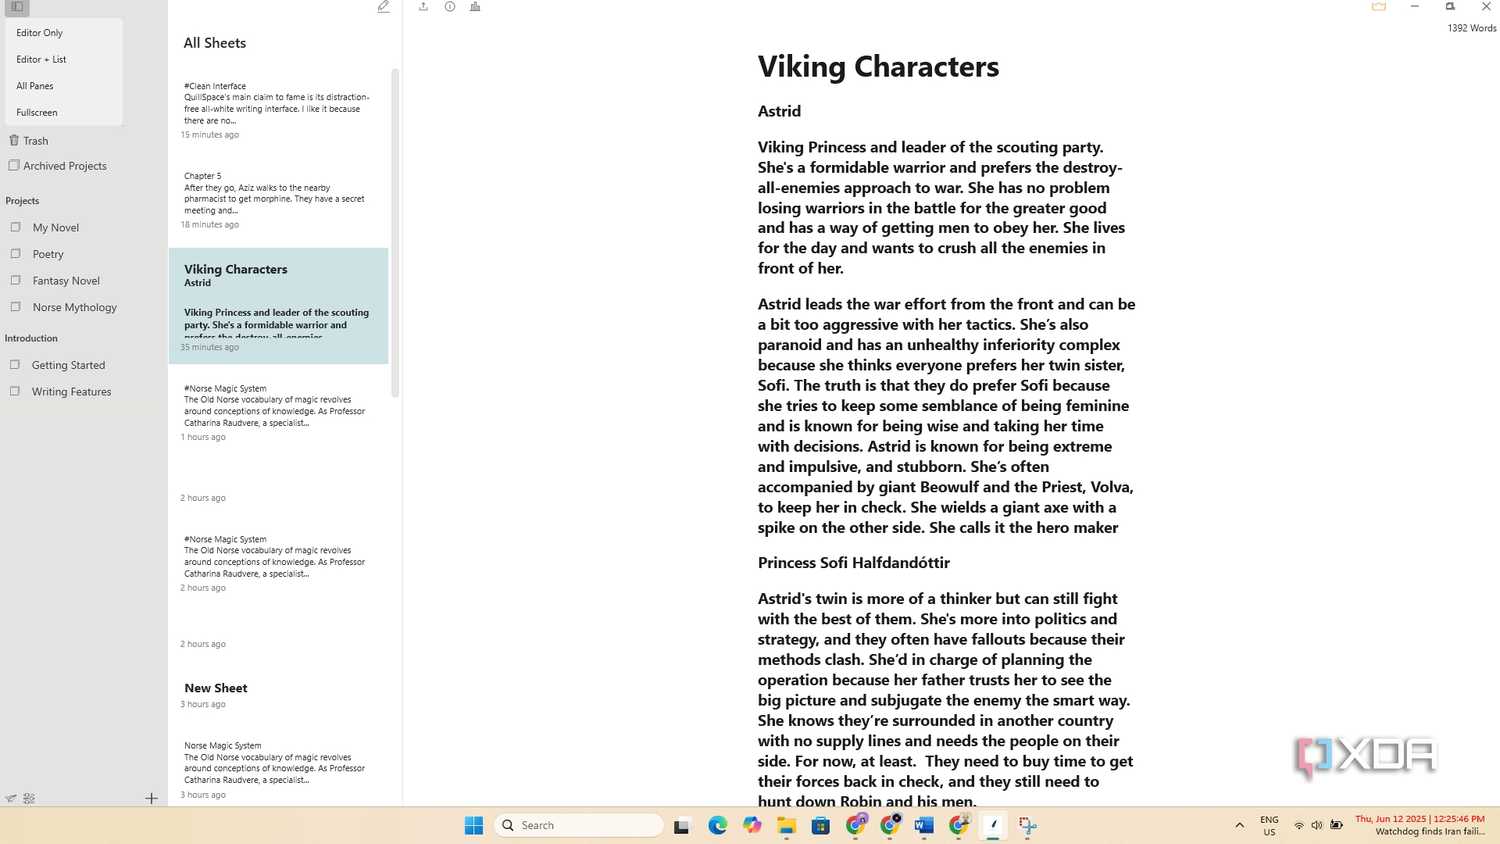Click the send feedback paper-plane icon
Viewport: 1500px width, 844px height.
tap(10, 798)
